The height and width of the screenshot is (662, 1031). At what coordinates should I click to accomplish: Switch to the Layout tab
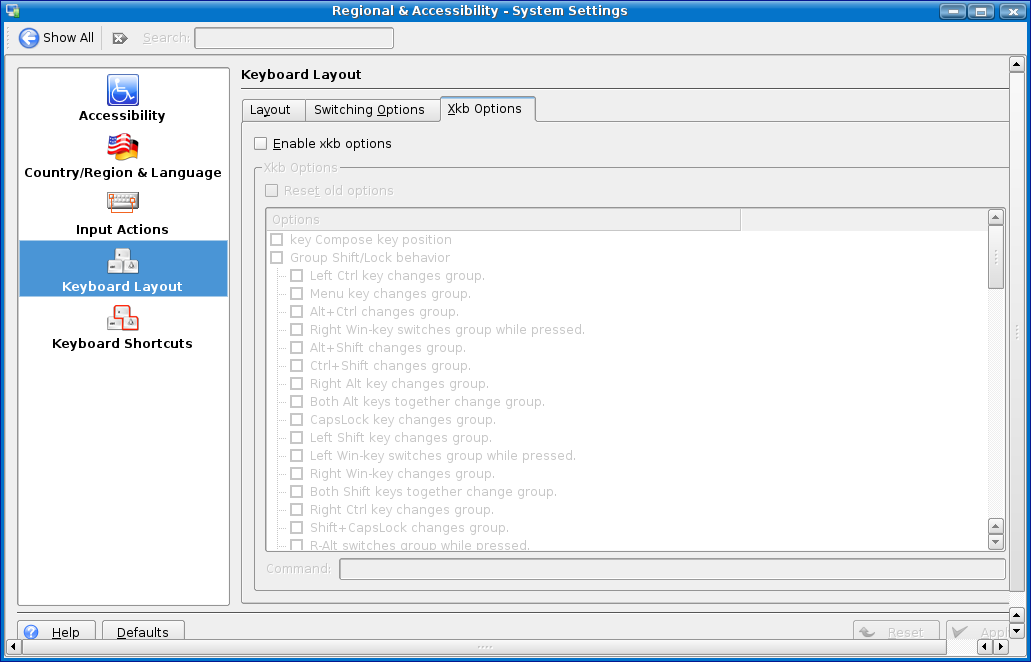(270, 110)
